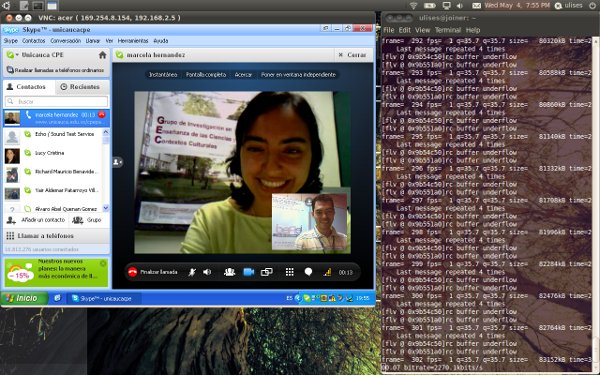
Task: Open Terminal menu in terminal window
Action: (x=448, y=30)
